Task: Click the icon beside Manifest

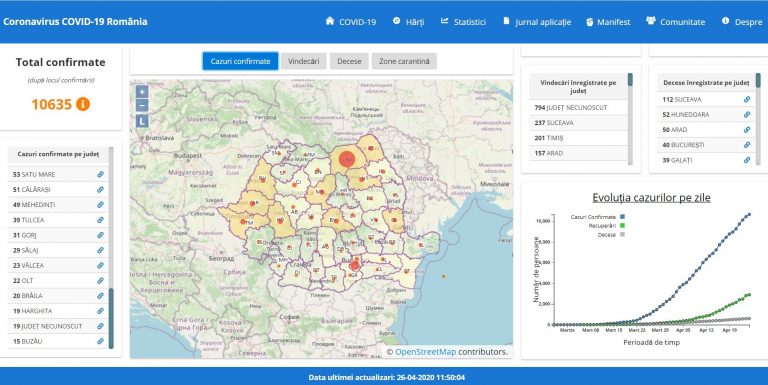Action: [590, 22]
